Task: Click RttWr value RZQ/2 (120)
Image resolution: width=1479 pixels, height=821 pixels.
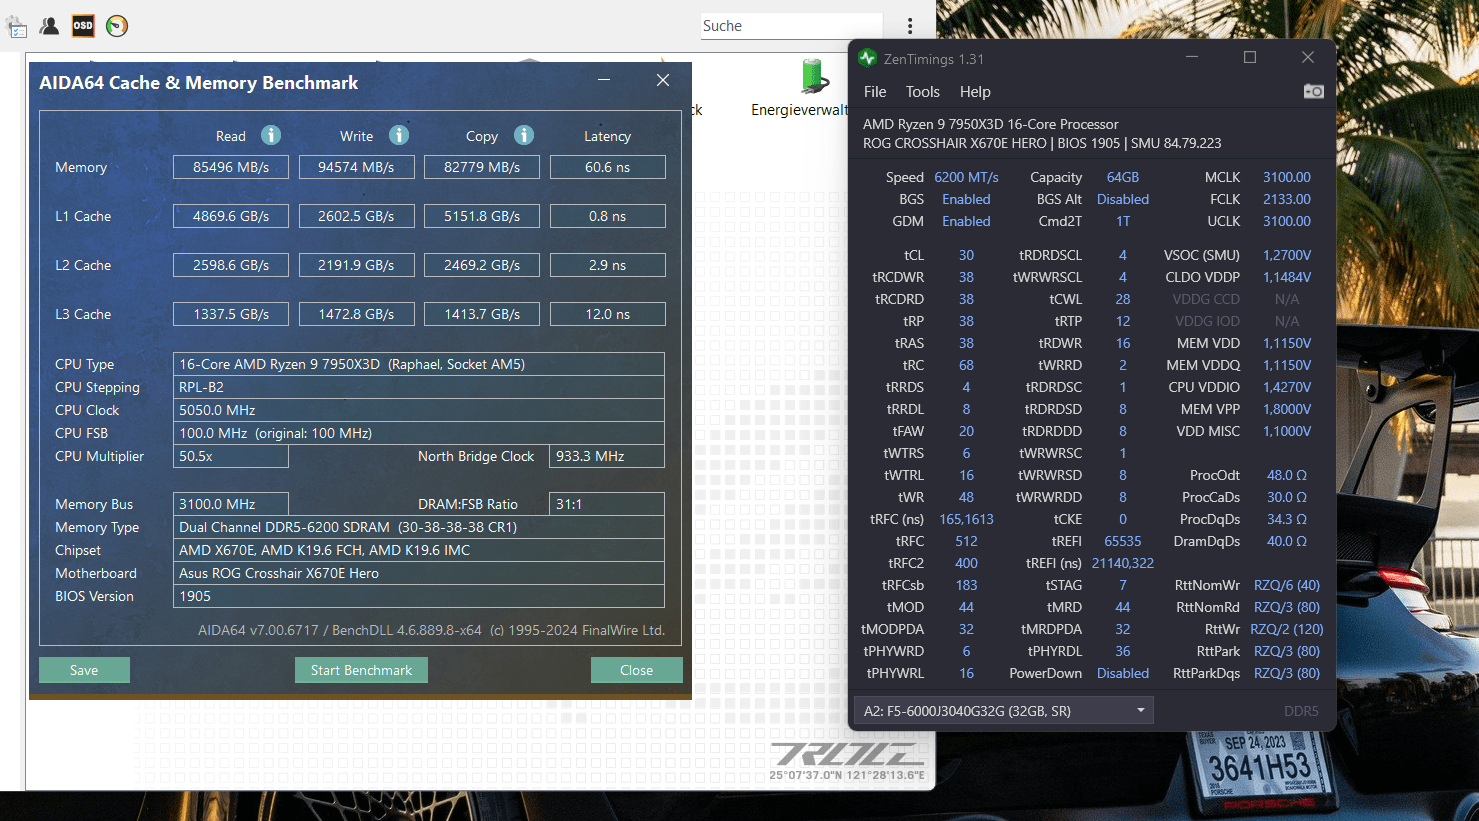Action: (x=1287, y=629)
